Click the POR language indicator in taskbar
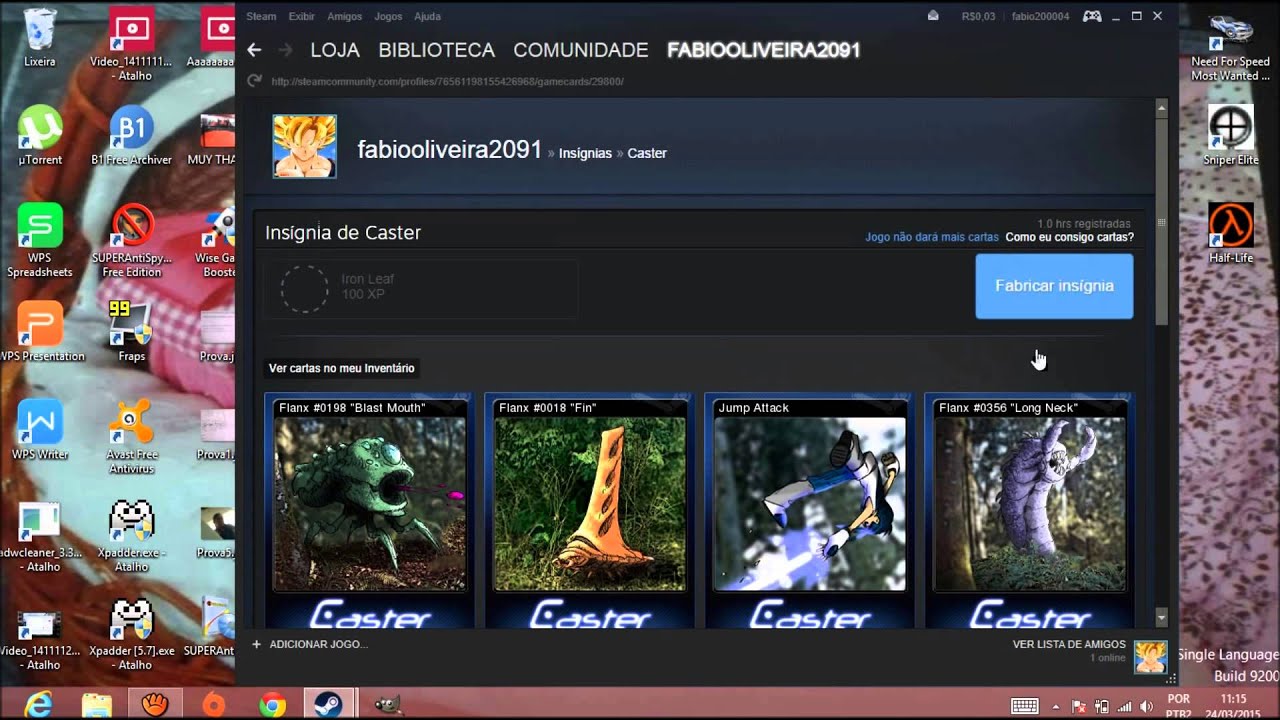The image size is (1280, 720). (1179, 699)
